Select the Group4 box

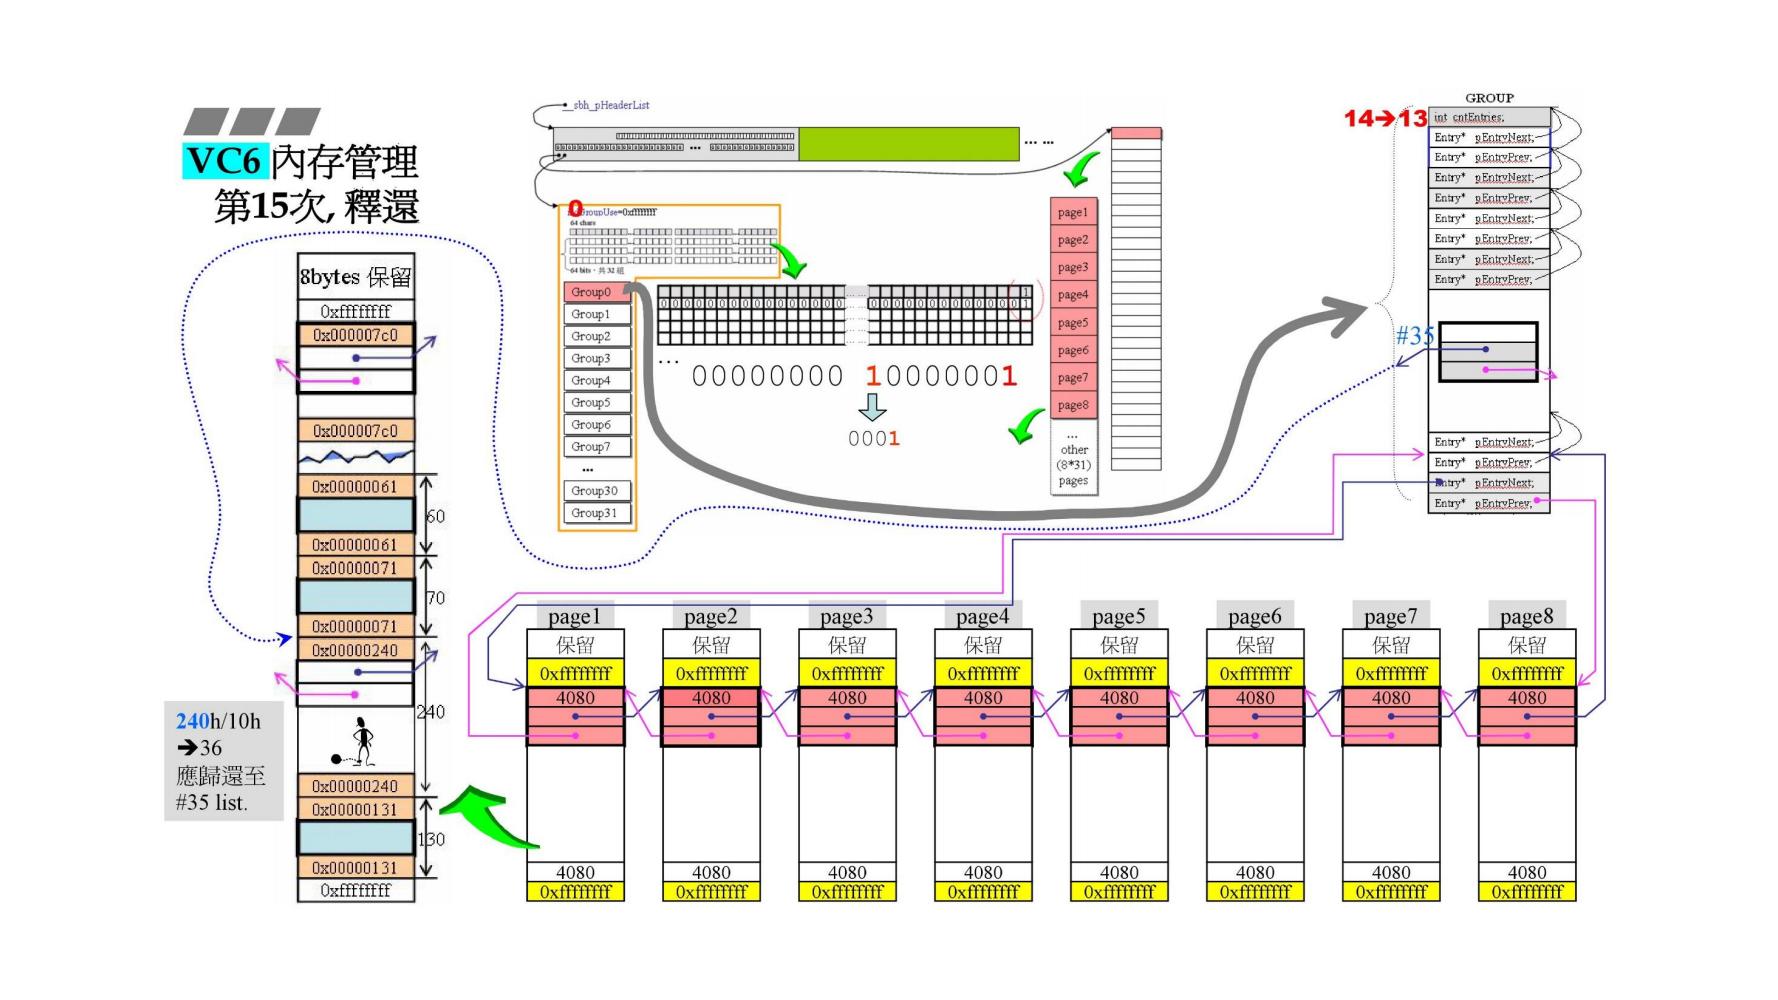pyautogui.click(x=596, y=380)
